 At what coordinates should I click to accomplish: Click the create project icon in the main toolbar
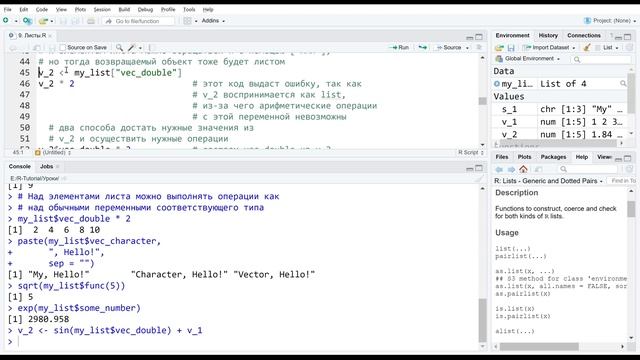coord(27,20)
